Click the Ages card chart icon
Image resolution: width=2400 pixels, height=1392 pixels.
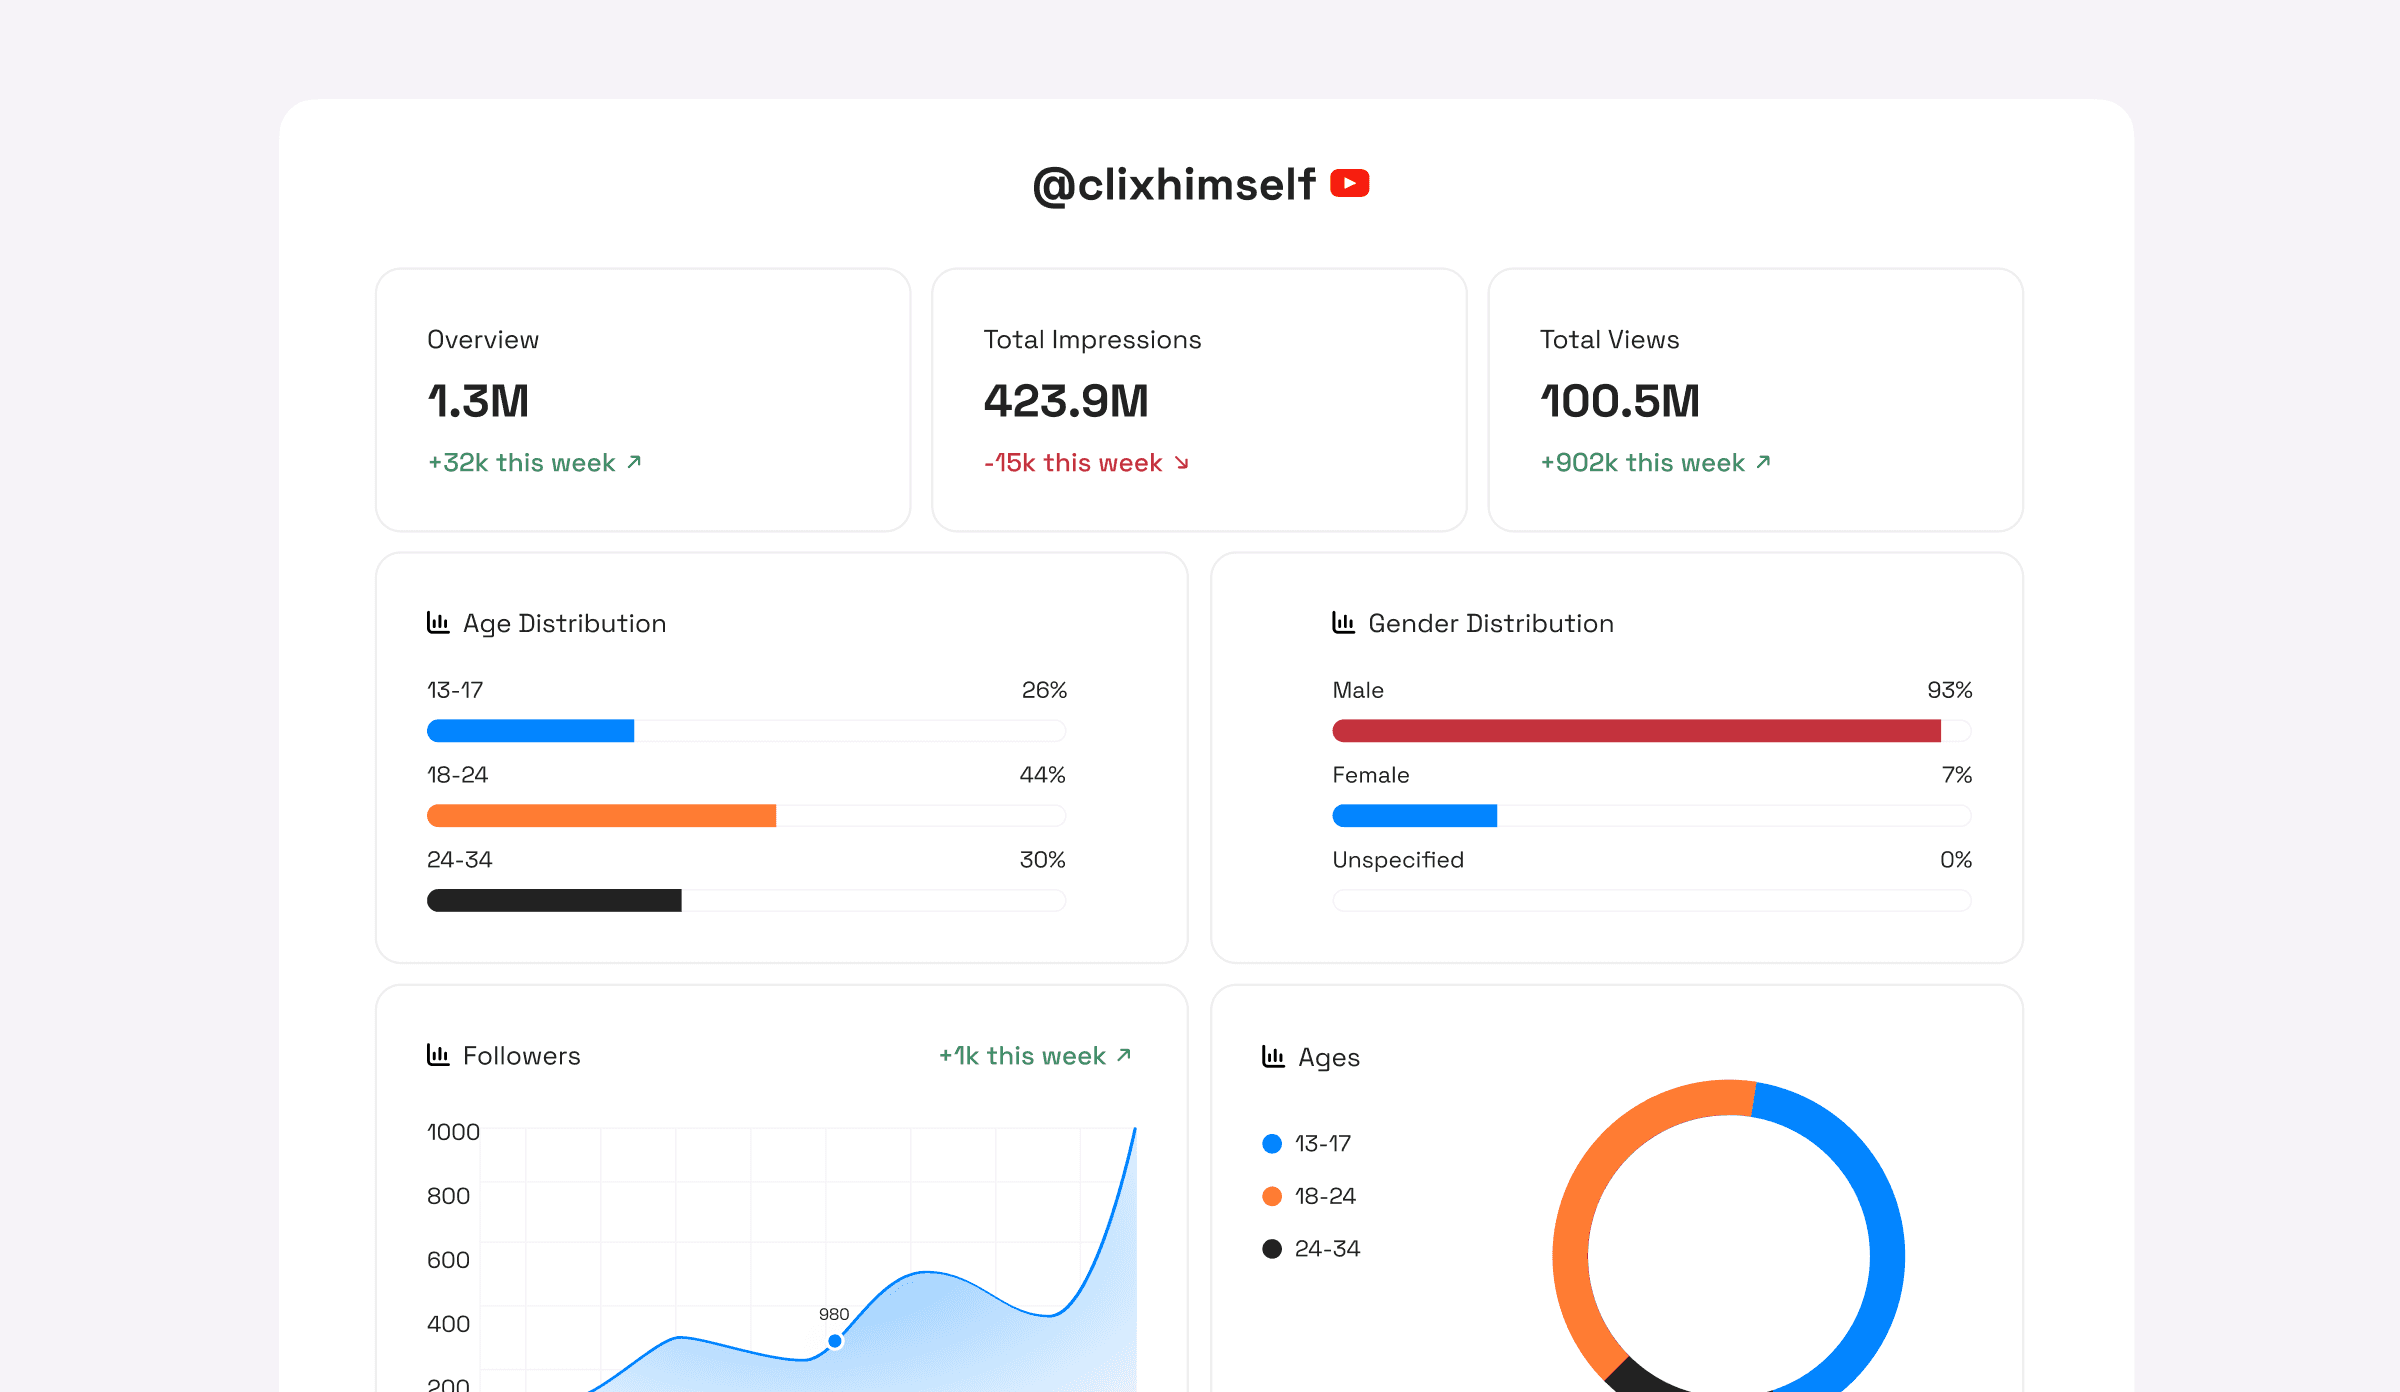tap(1273, 1057)
